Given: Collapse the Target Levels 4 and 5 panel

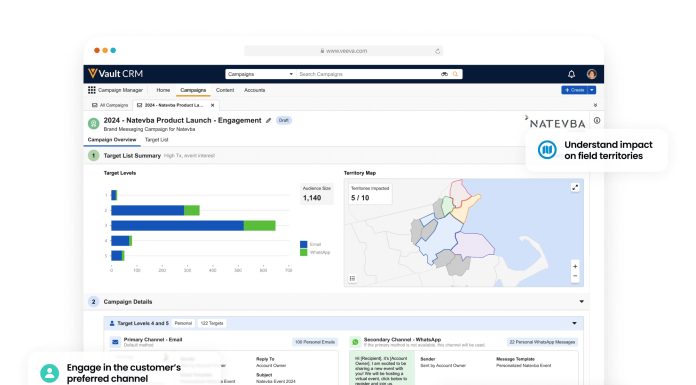Looking at the screenshot, I should coord(574,323).
